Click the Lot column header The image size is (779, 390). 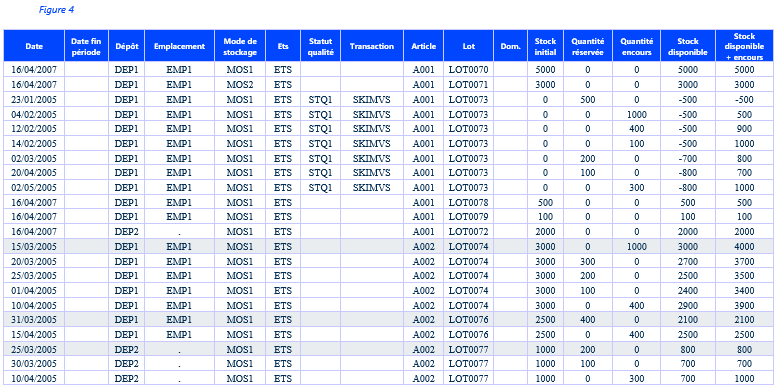[x=468, y=46]
